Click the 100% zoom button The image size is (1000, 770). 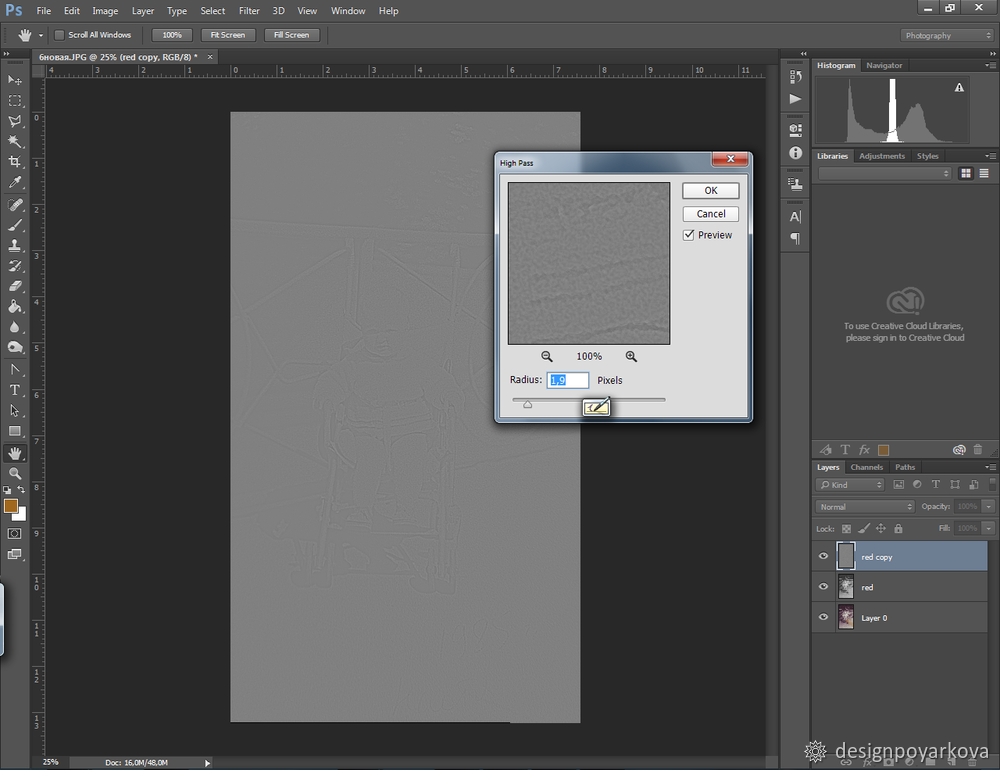[x=172, y=35]
